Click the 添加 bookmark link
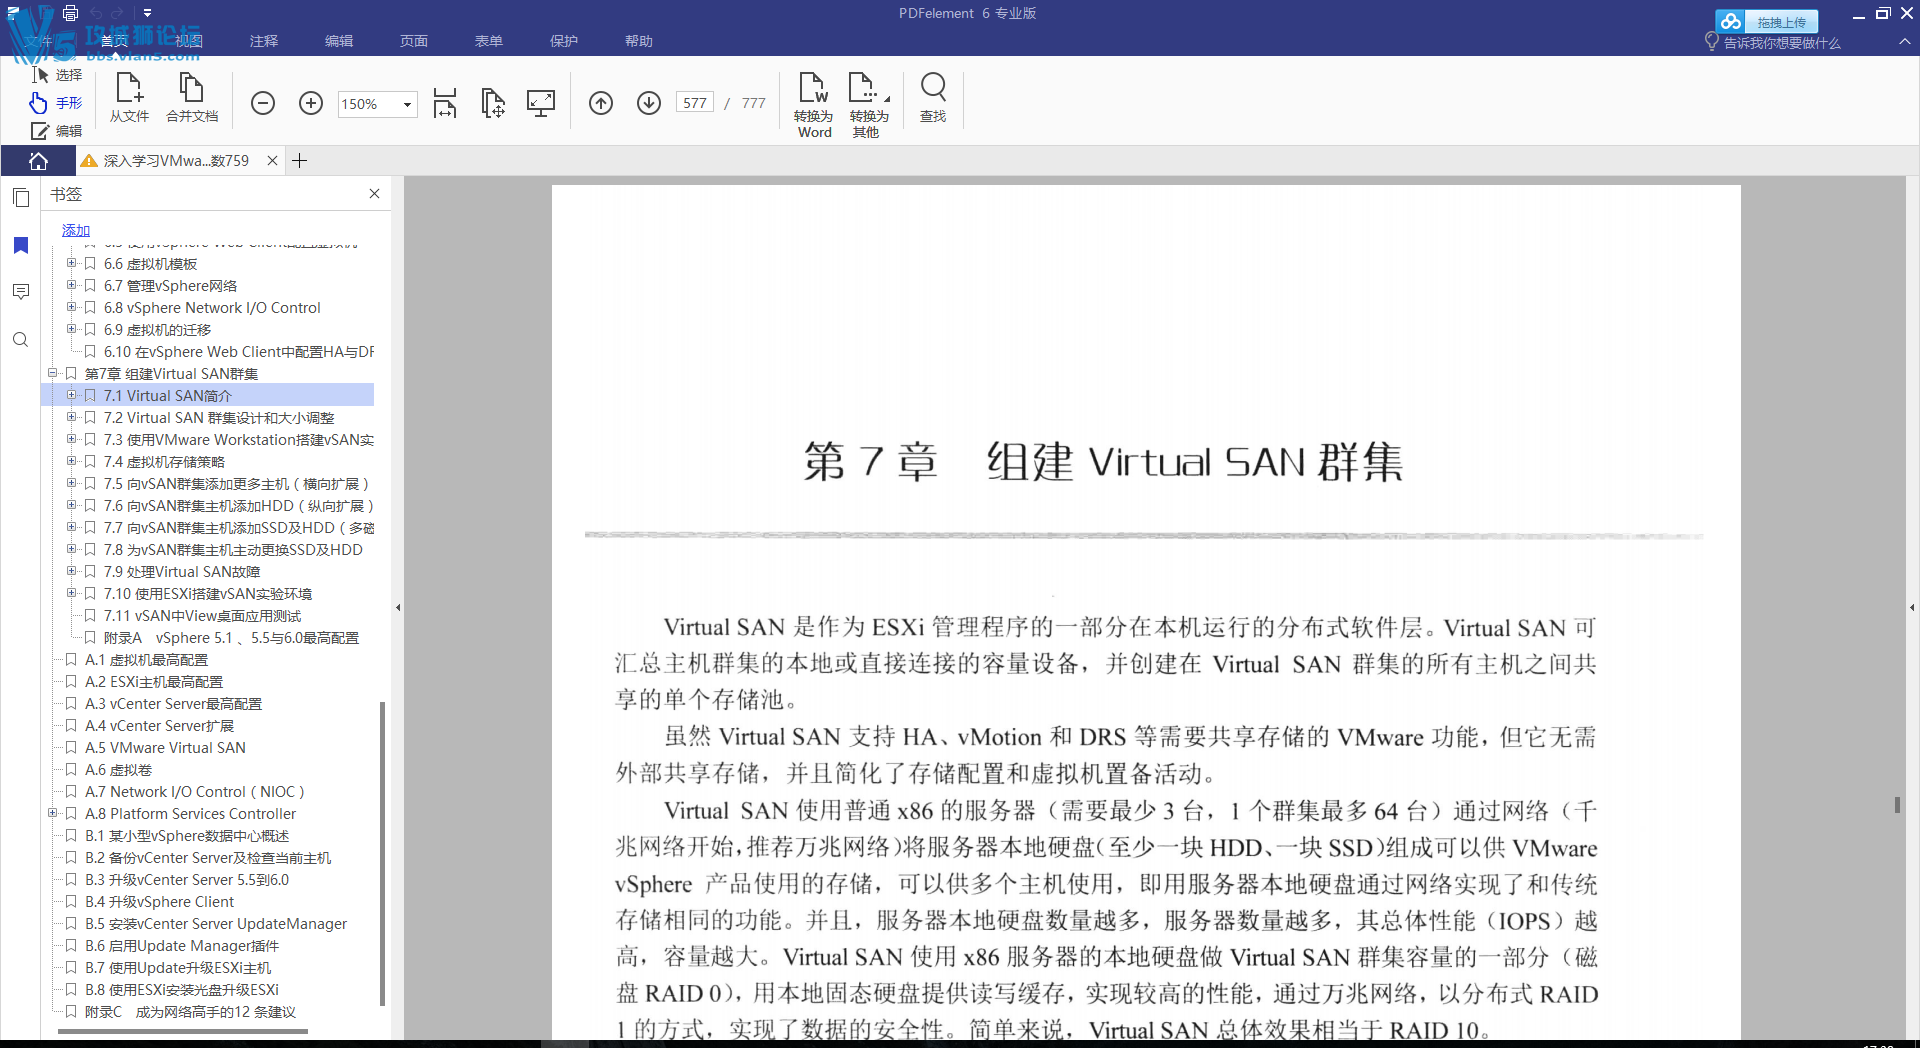The width and height of the screenshot is (1920, 1048). [75, 230]
